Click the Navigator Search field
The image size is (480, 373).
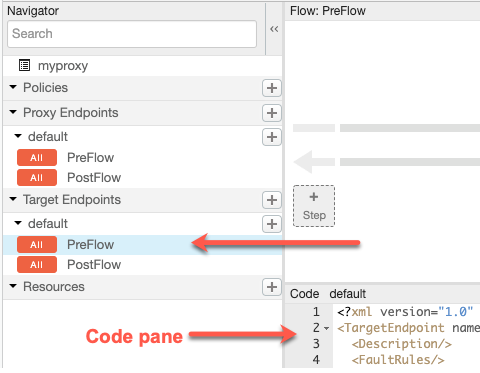[132, 34]
